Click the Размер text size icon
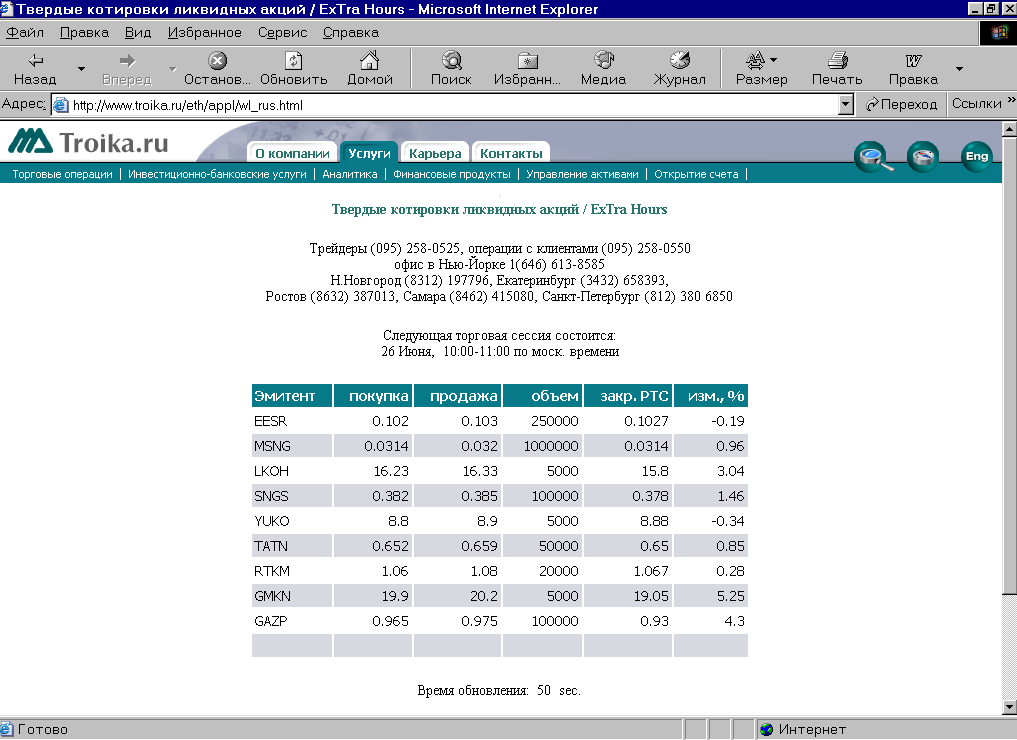 point(755,60)
